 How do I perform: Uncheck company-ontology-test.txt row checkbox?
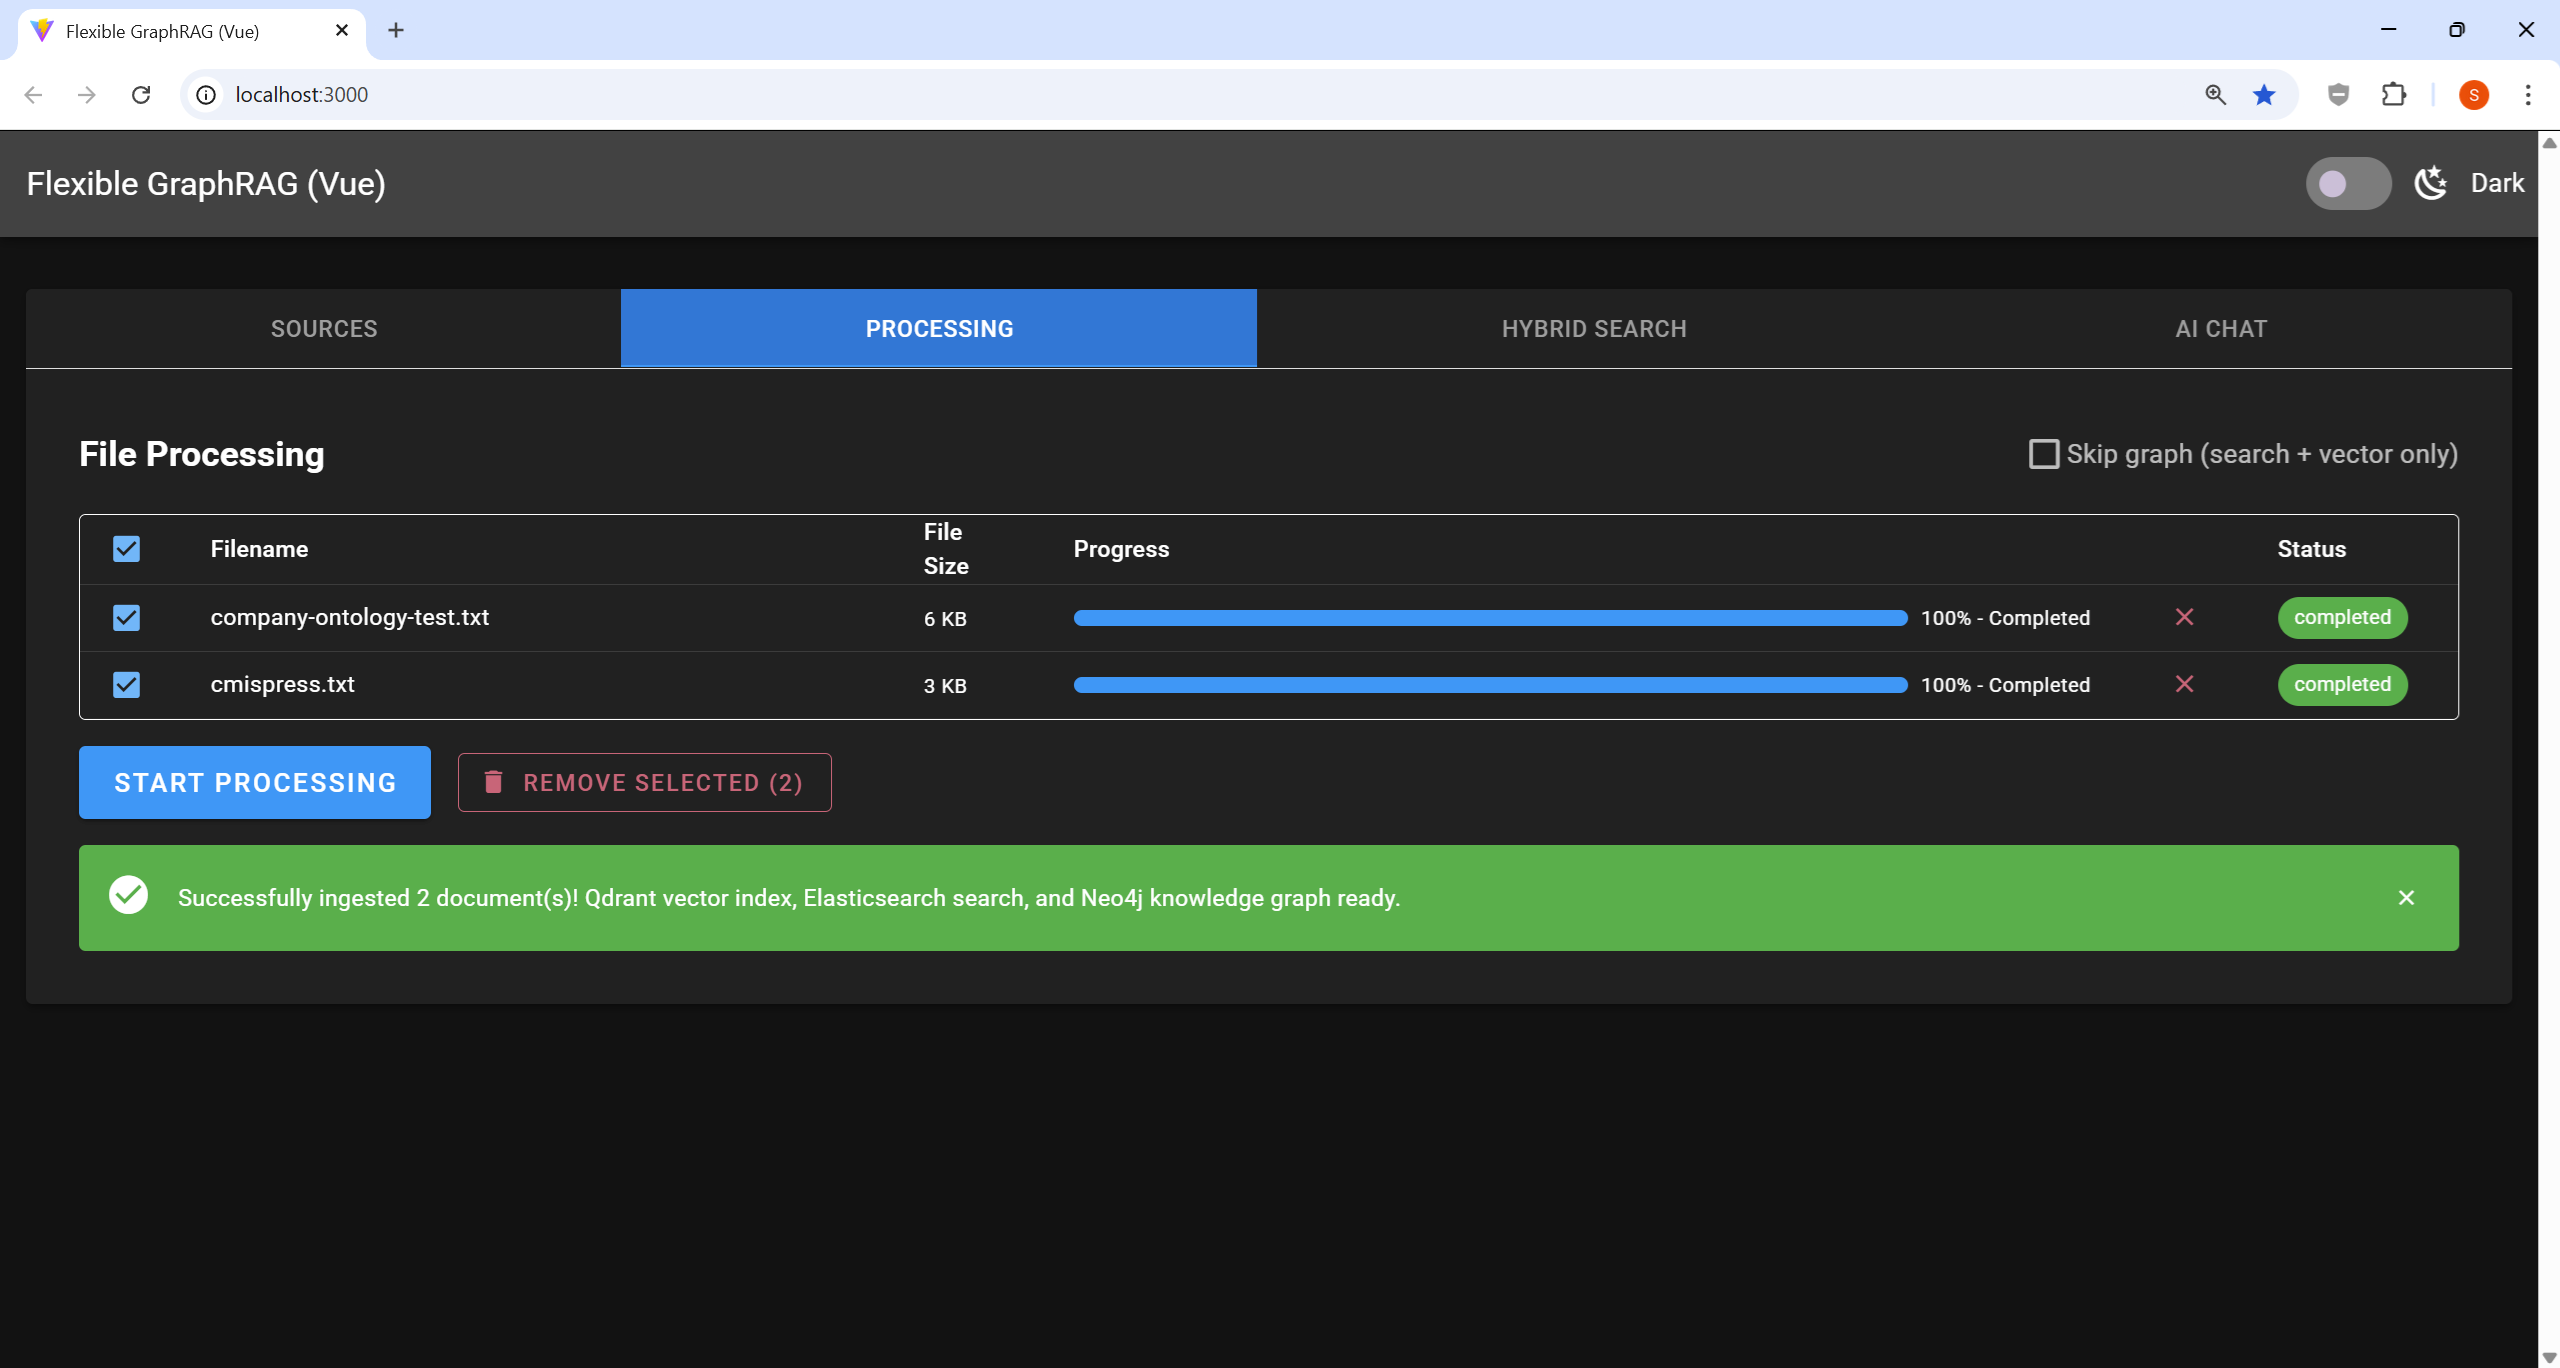tap(126, 617)
